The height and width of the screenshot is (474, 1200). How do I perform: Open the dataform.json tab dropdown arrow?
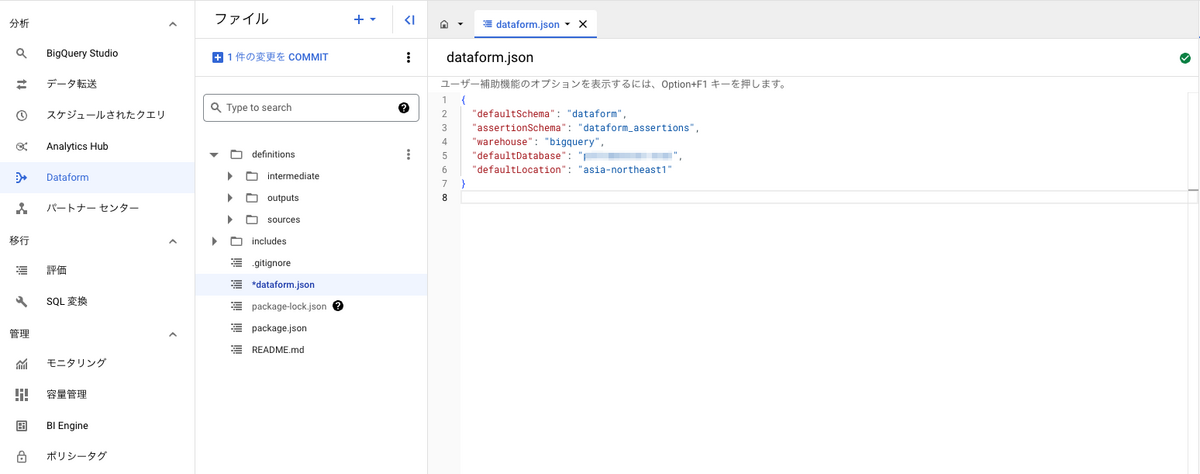[x=567, y=24]
